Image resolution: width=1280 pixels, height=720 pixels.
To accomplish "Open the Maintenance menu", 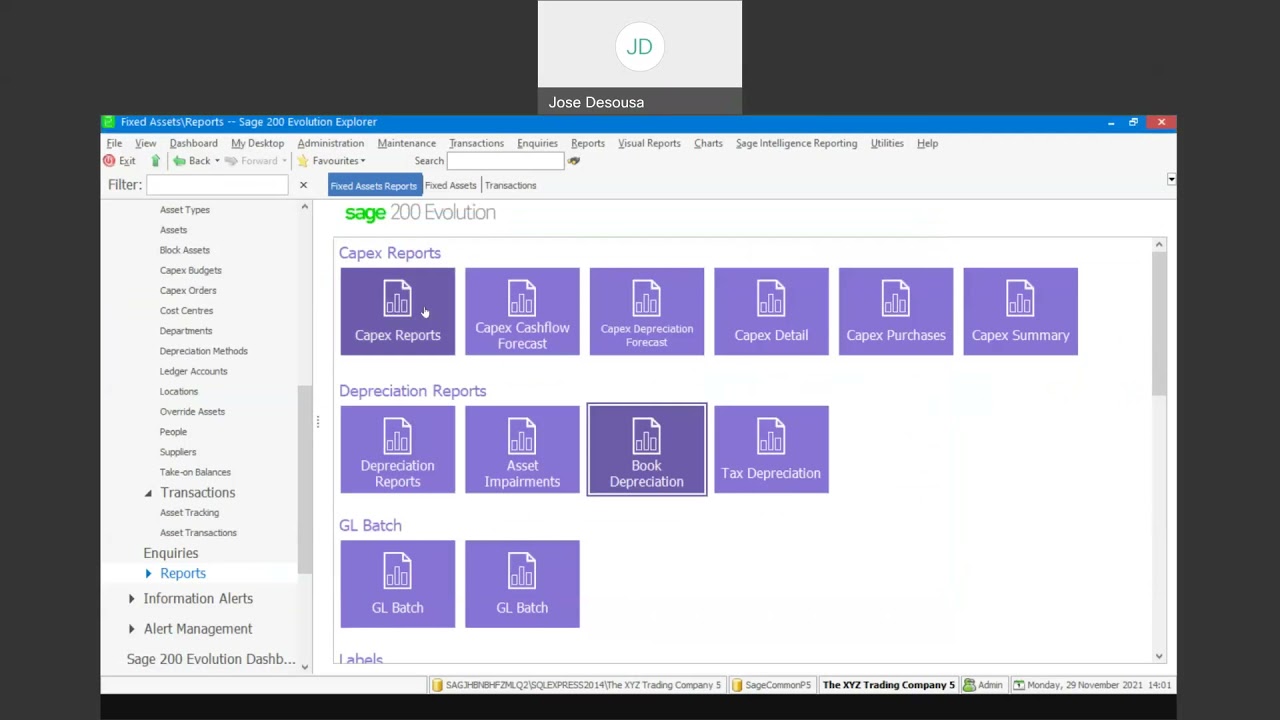I will coord(406,143).
